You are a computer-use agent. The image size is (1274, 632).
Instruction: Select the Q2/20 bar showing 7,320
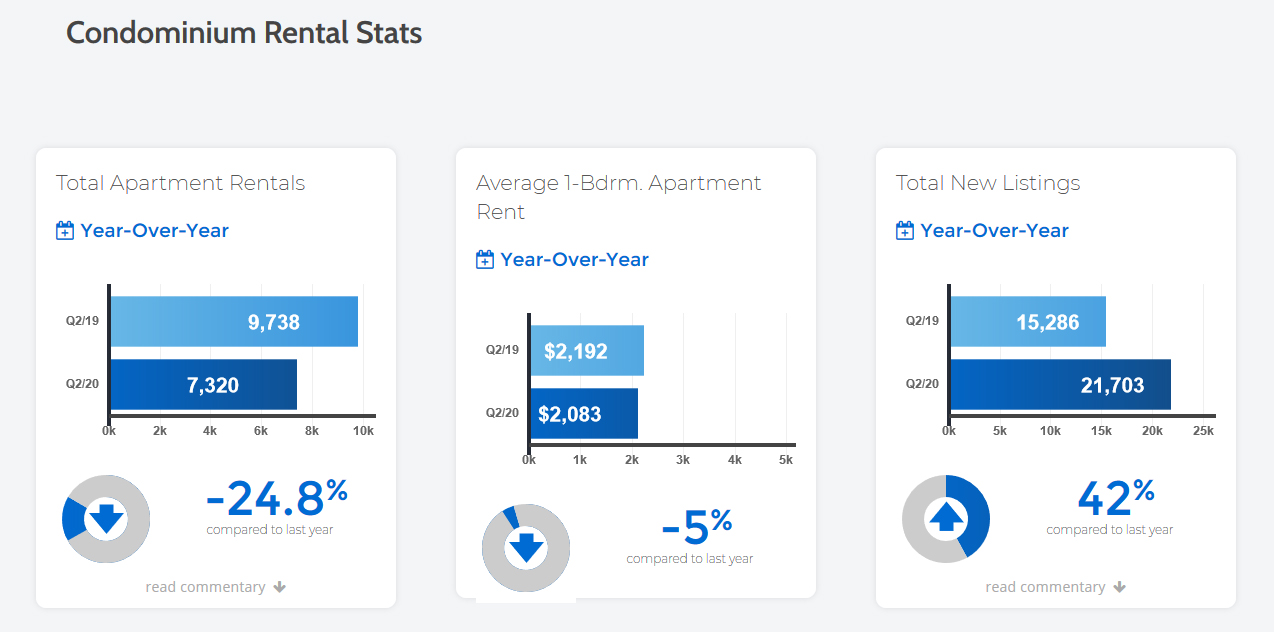coord(204,385)
